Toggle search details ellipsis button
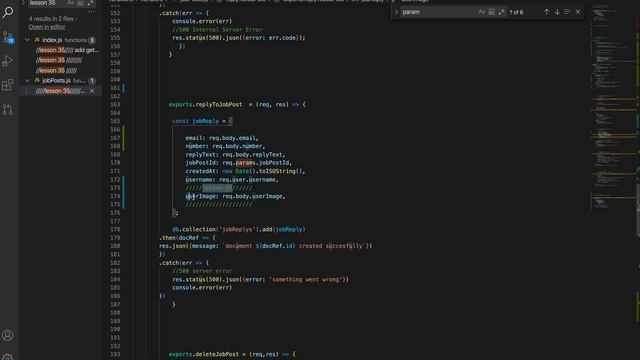 91,12
